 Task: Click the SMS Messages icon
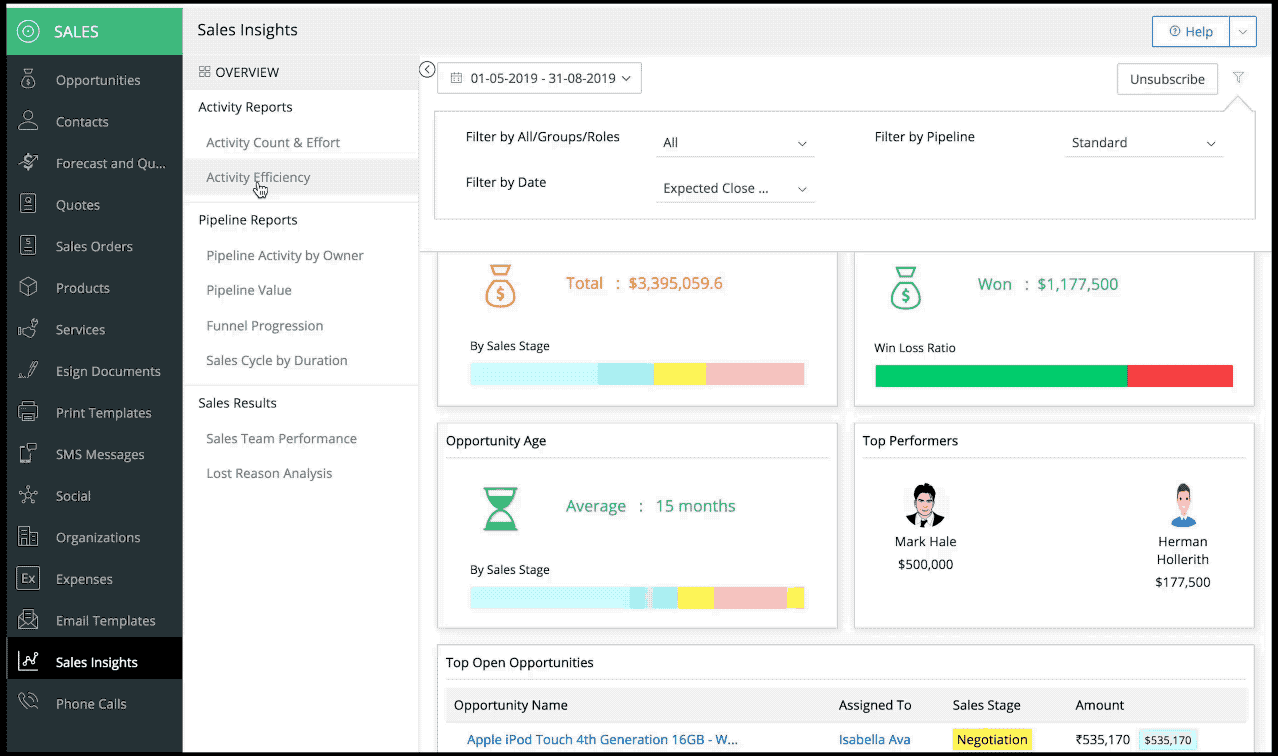(27, 454)
